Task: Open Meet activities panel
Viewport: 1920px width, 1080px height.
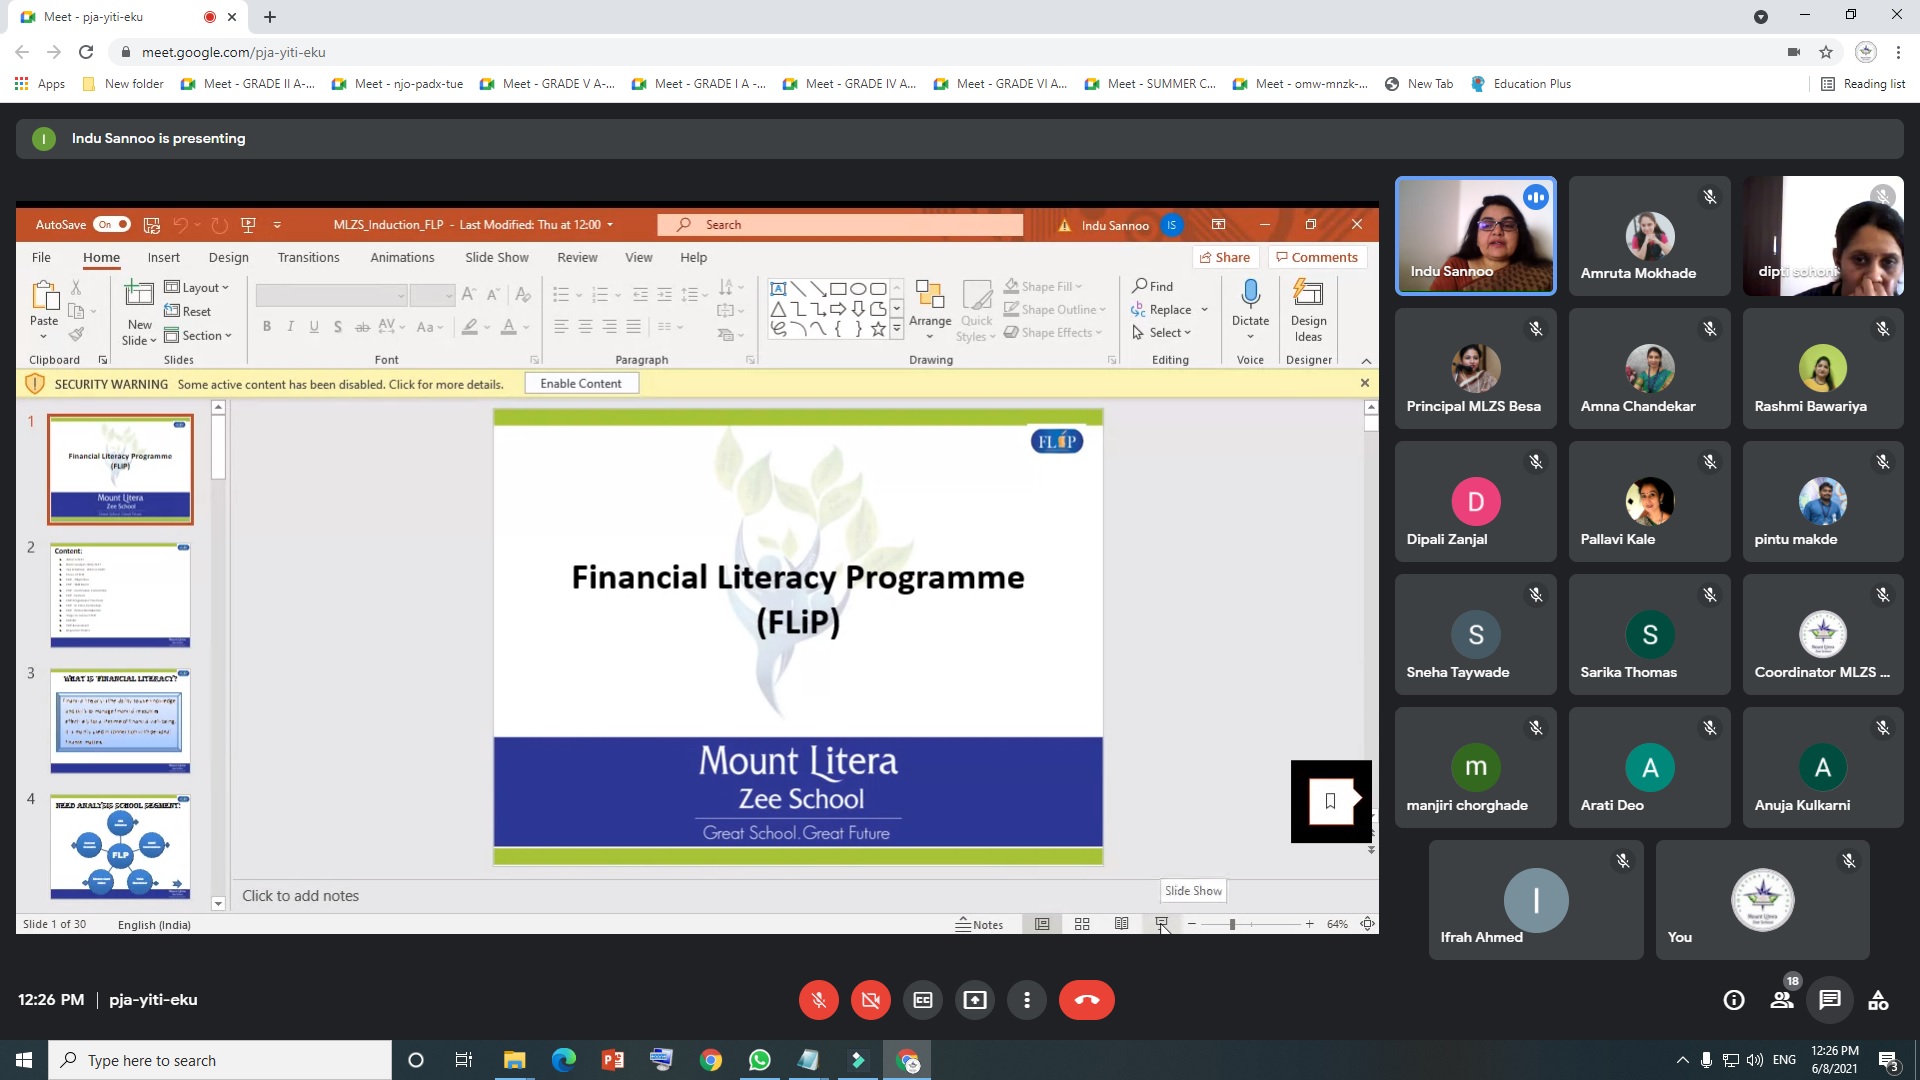Action: point(1878,1000)
